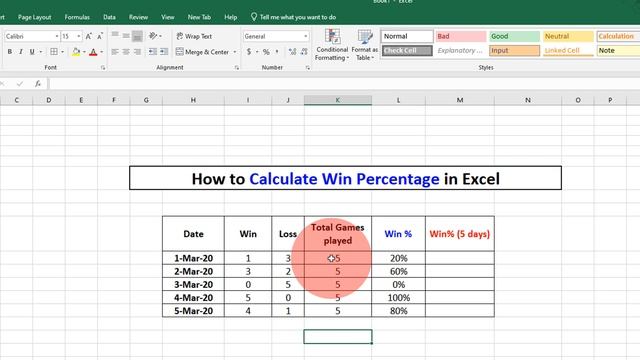Image resolution: width=640 pixels, height=360 pixels.
Task: Select the cell containing 100%
Action: click(x=398, y=298)
